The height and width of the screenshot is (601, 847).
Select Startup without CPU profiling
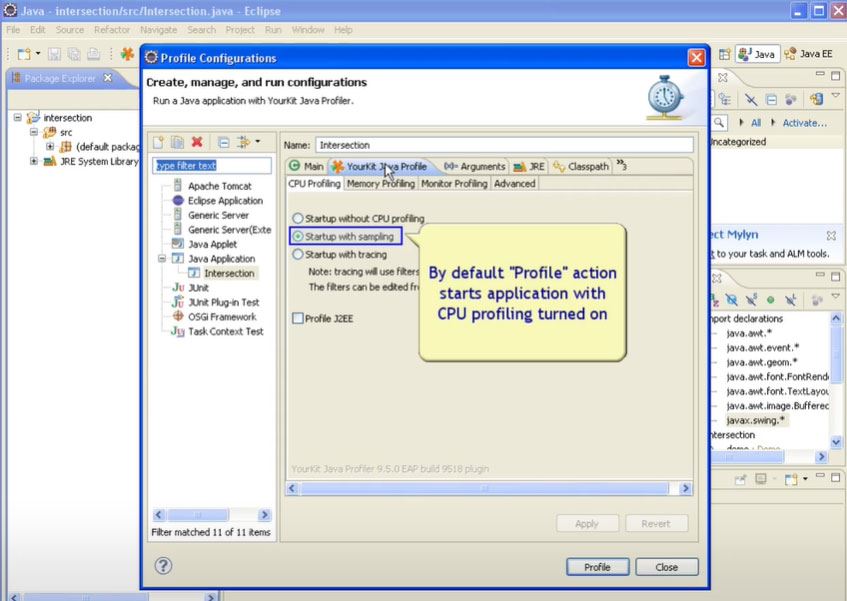(x=297, y=218)
